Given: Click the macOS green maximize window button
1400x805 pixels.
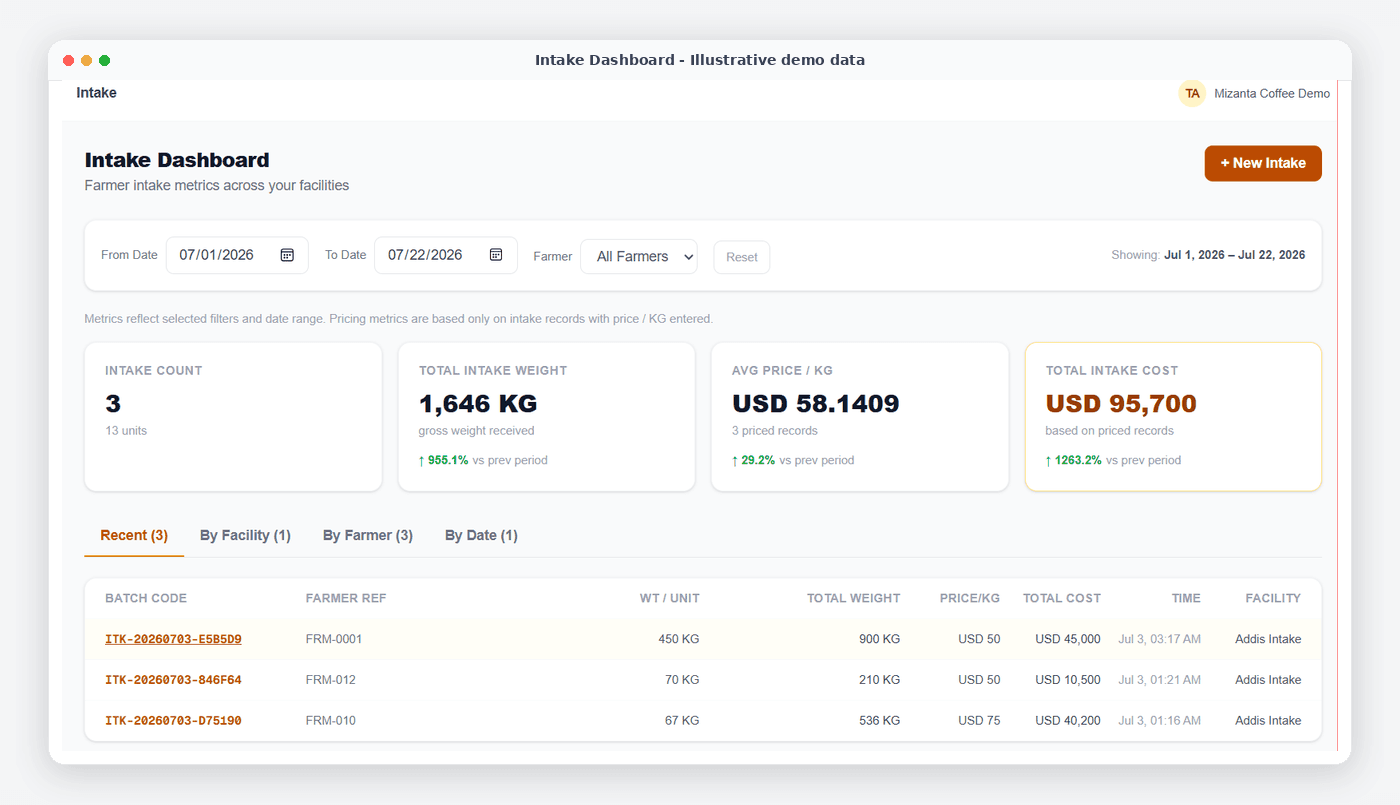Looking at the screenshot, I should click(x=105, y=61).
